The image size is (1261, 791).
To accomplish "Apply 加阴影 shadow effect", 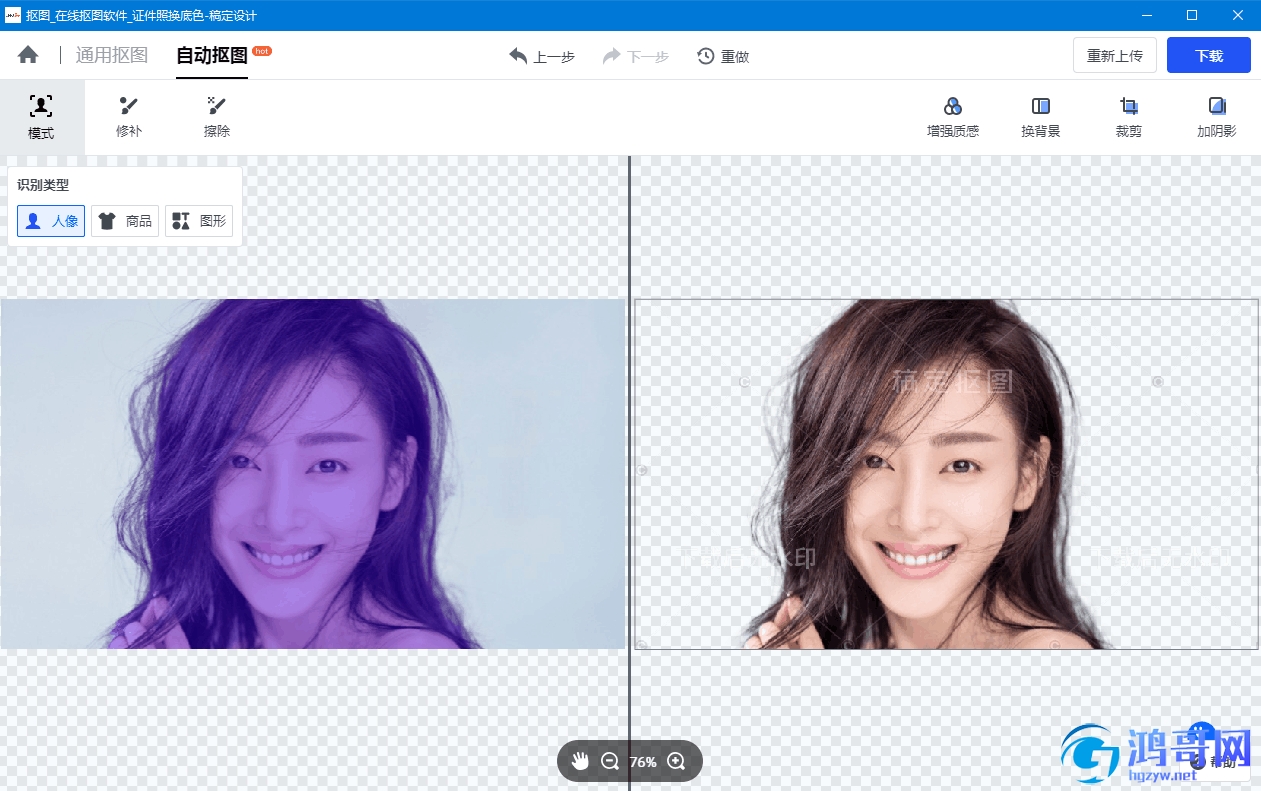I will [x=1217, y=117].
